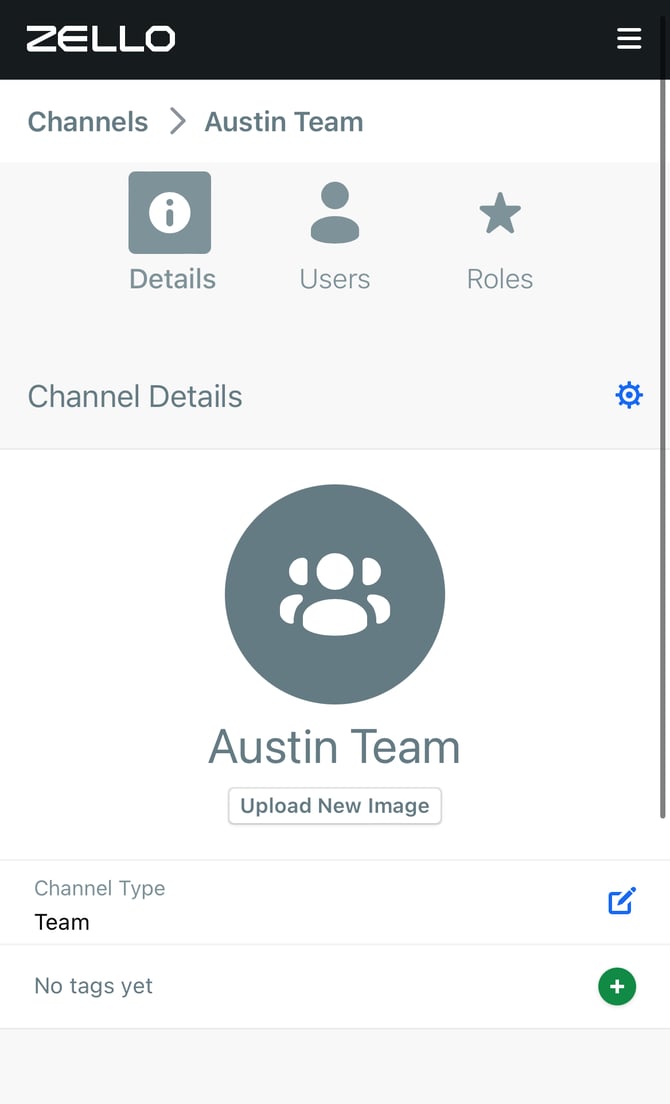
Task: Click the Austin Team channel name heading
Action: (335, 746)
